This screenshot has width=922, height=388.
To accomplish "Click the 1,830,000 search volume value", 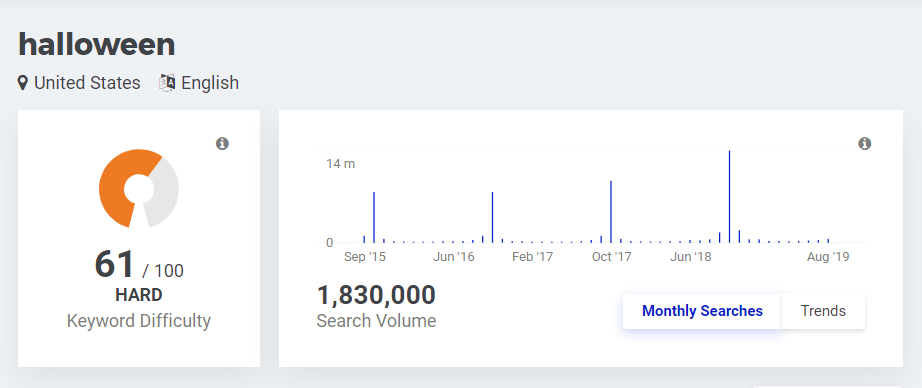I will click(x=376, y=295).
